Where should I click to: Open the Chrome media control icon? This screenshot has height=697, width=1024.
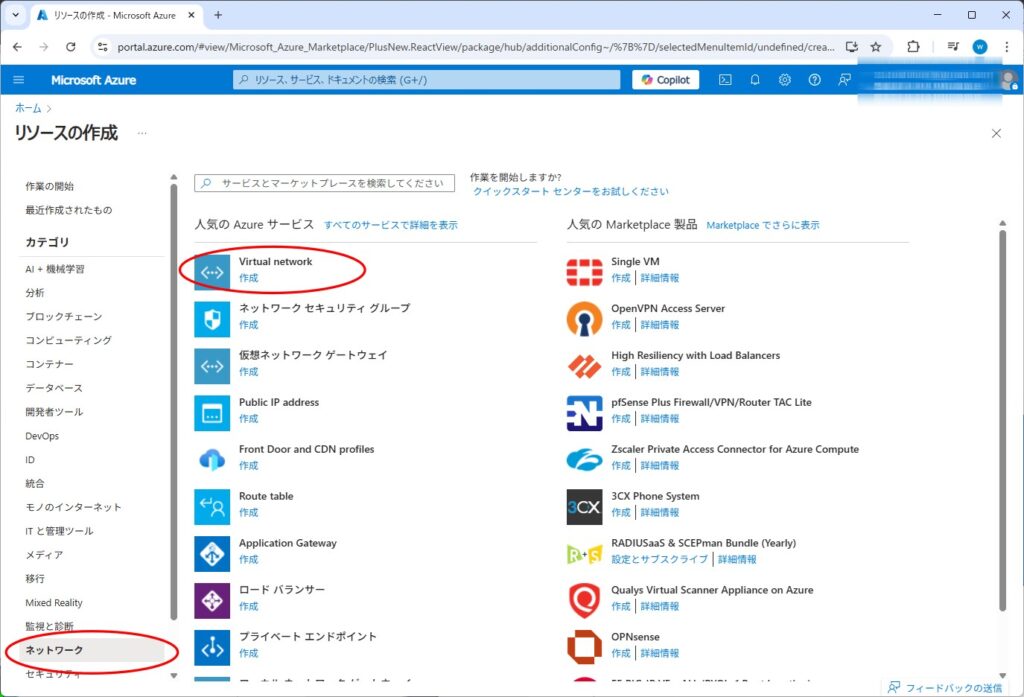point(953,47)
